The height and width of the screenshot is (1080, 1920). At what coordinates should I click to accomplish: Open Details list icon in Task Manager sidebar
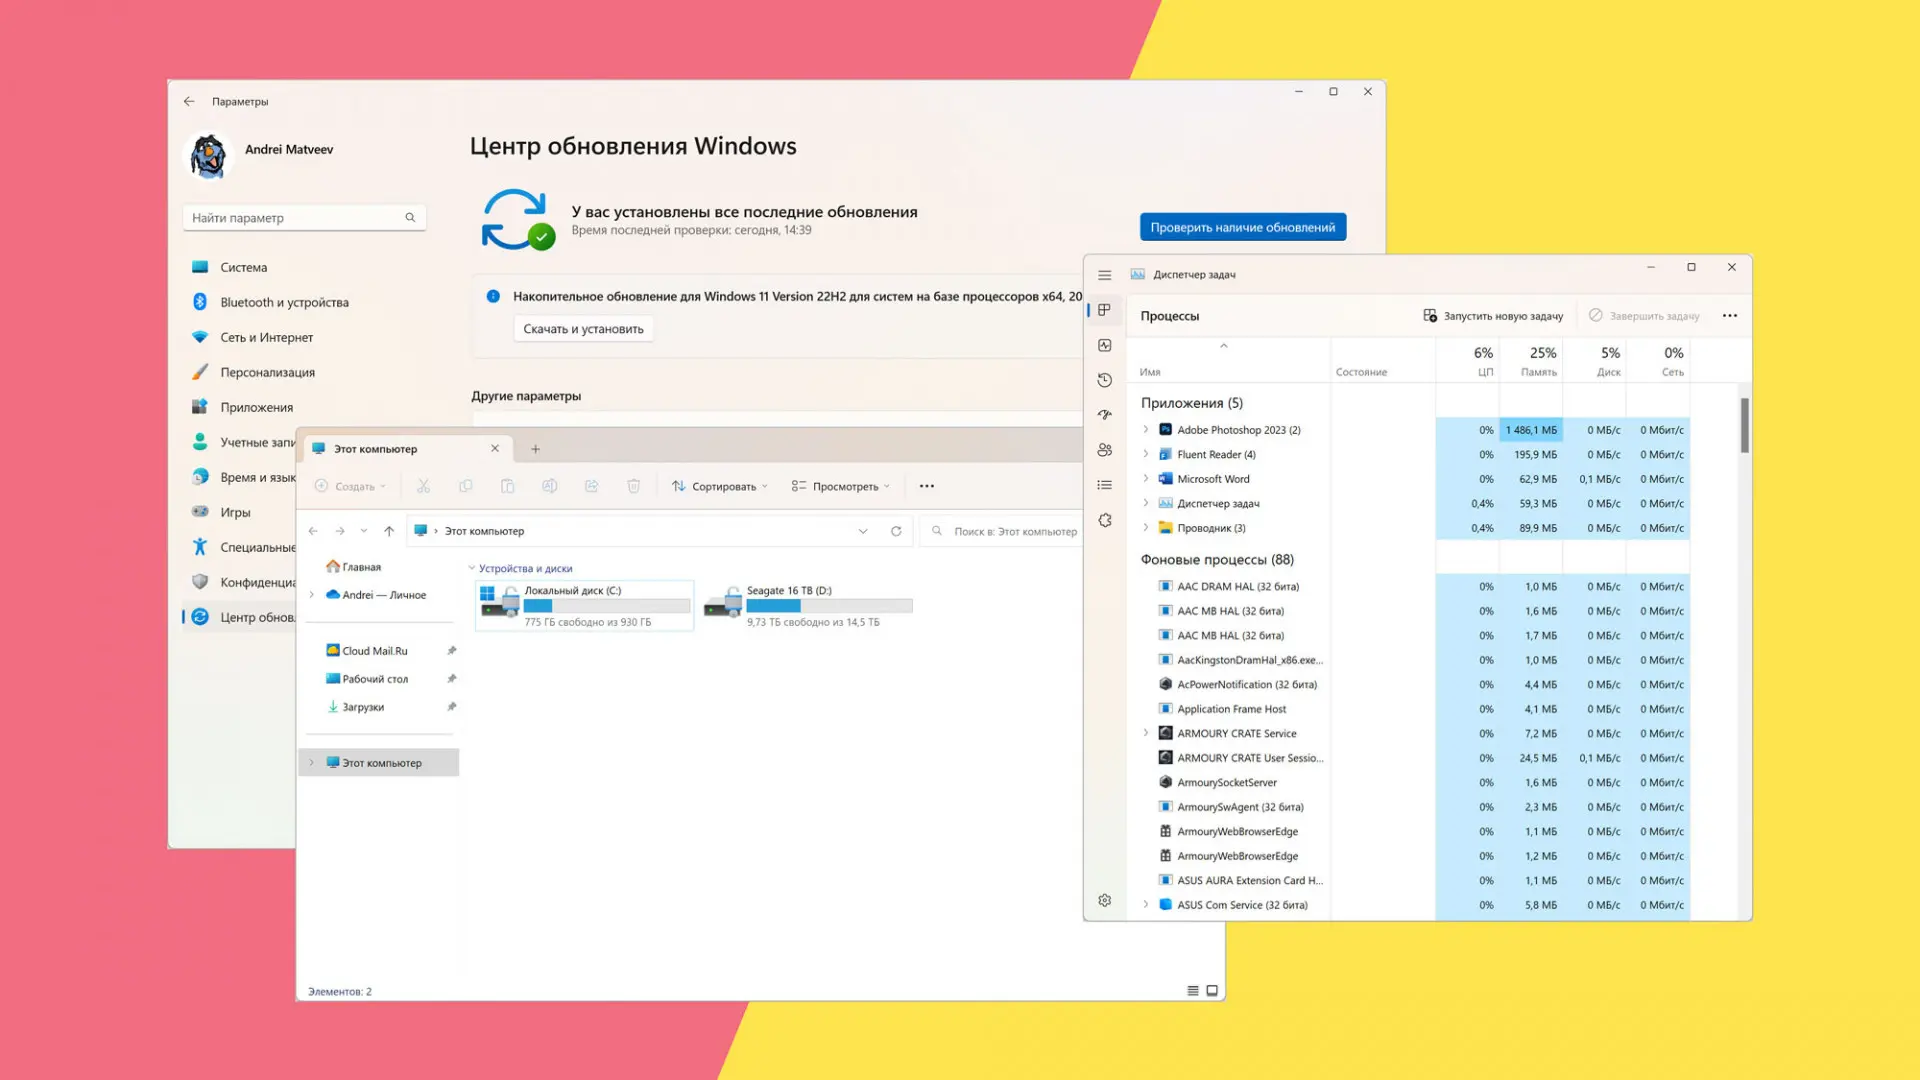[1105, 485]
